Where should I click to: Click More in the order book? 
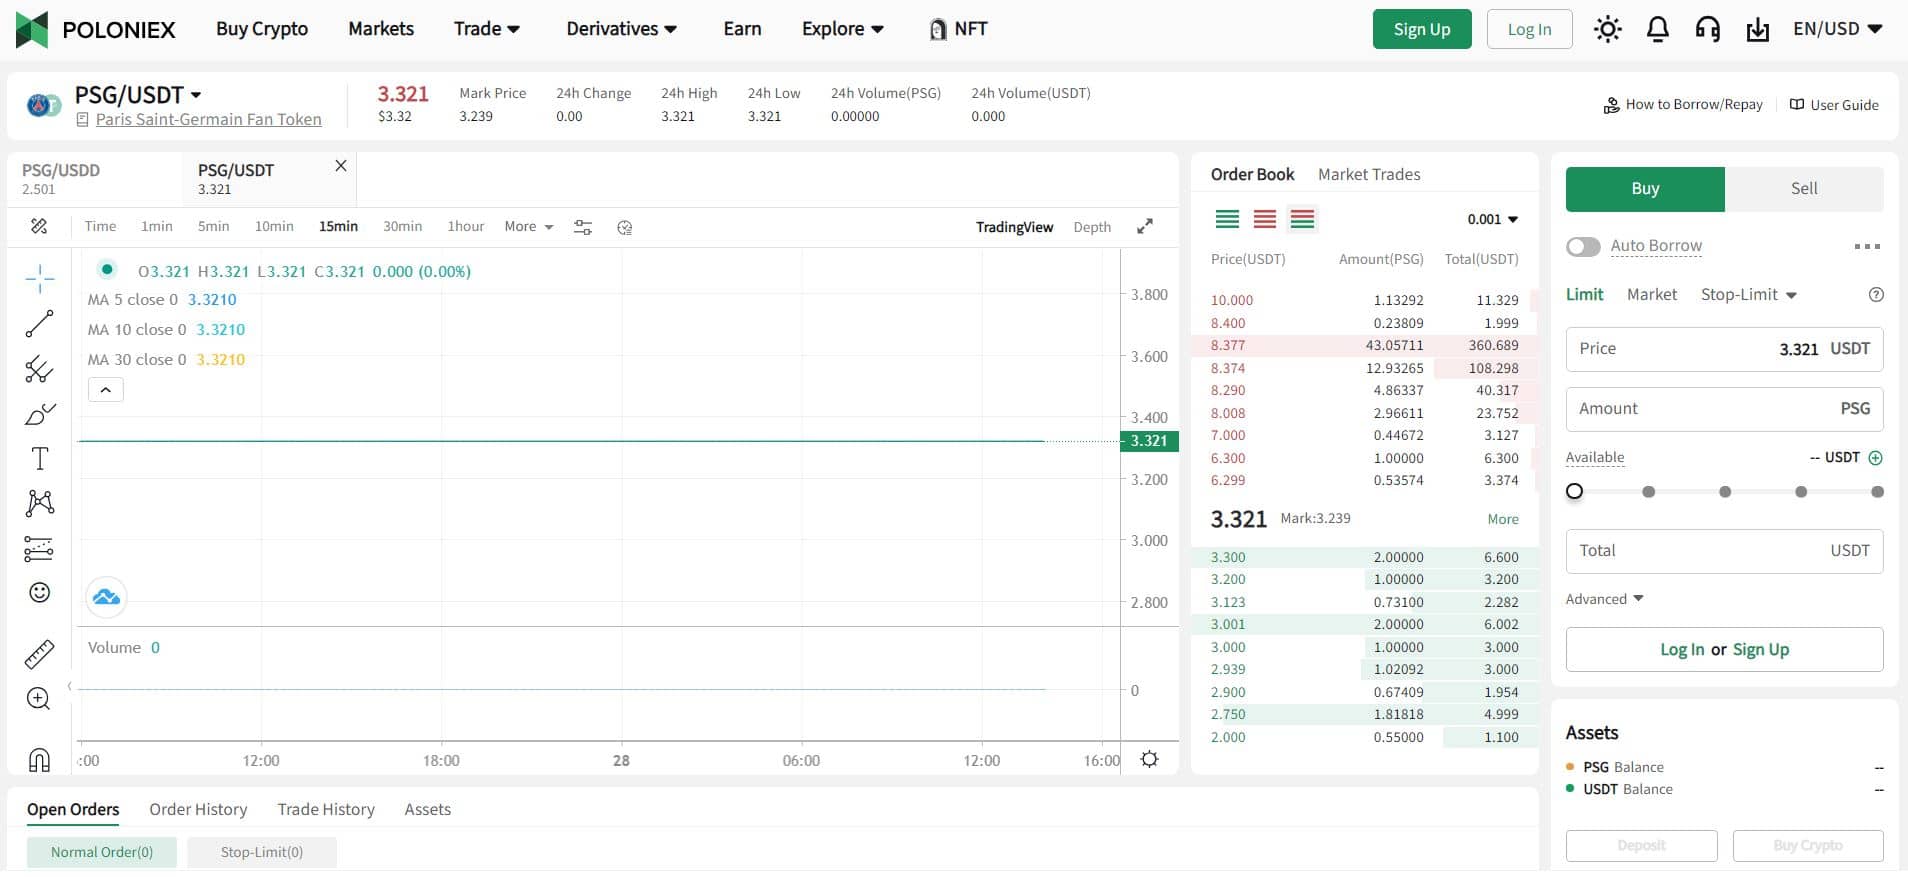(1502, 519)
